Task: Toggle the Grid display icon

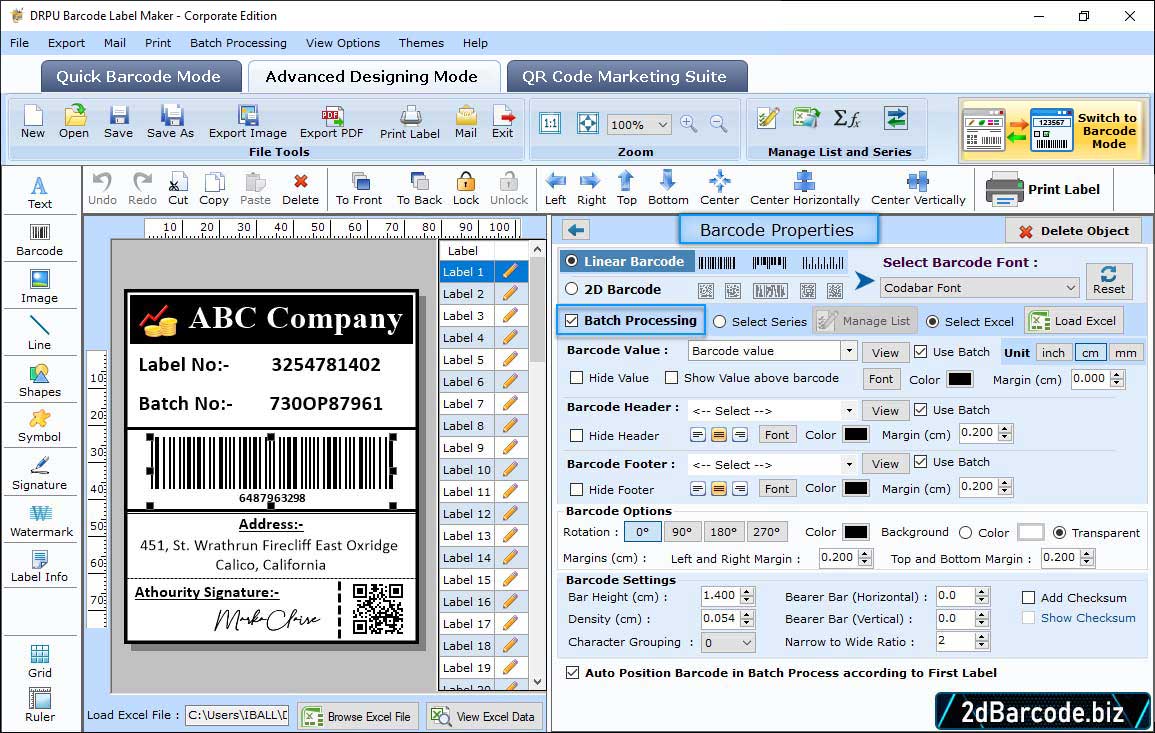Action: (x=40, y=662)
